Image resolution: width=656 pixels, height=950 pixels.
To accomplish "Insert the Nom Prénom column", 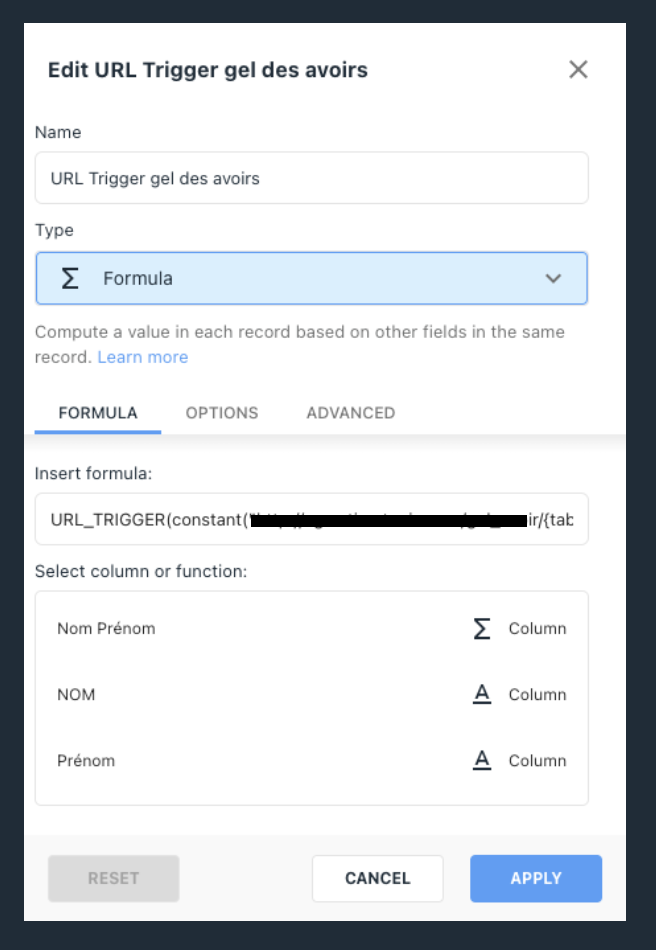I will click(311, 628).
